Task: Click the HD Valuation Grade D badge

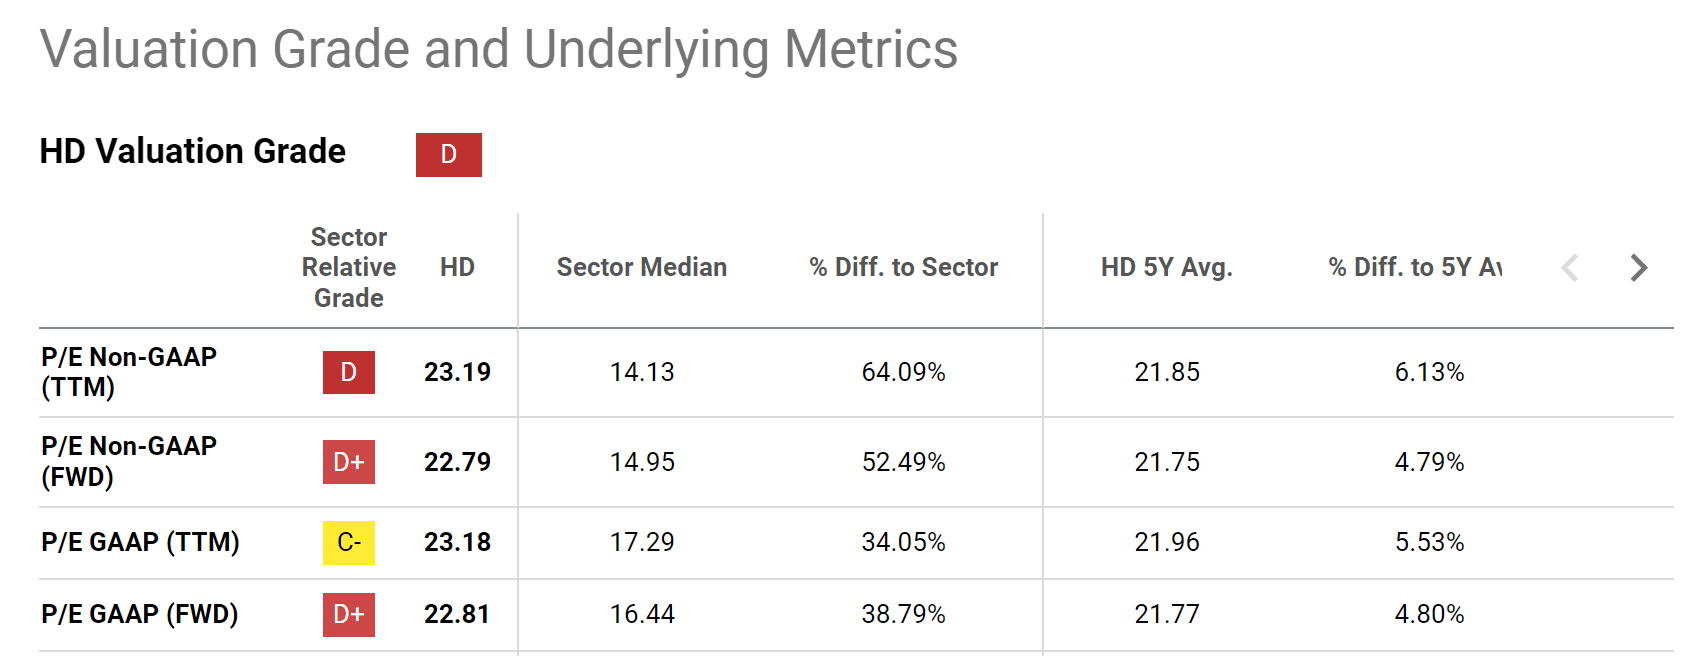Action: coord(448,155)
